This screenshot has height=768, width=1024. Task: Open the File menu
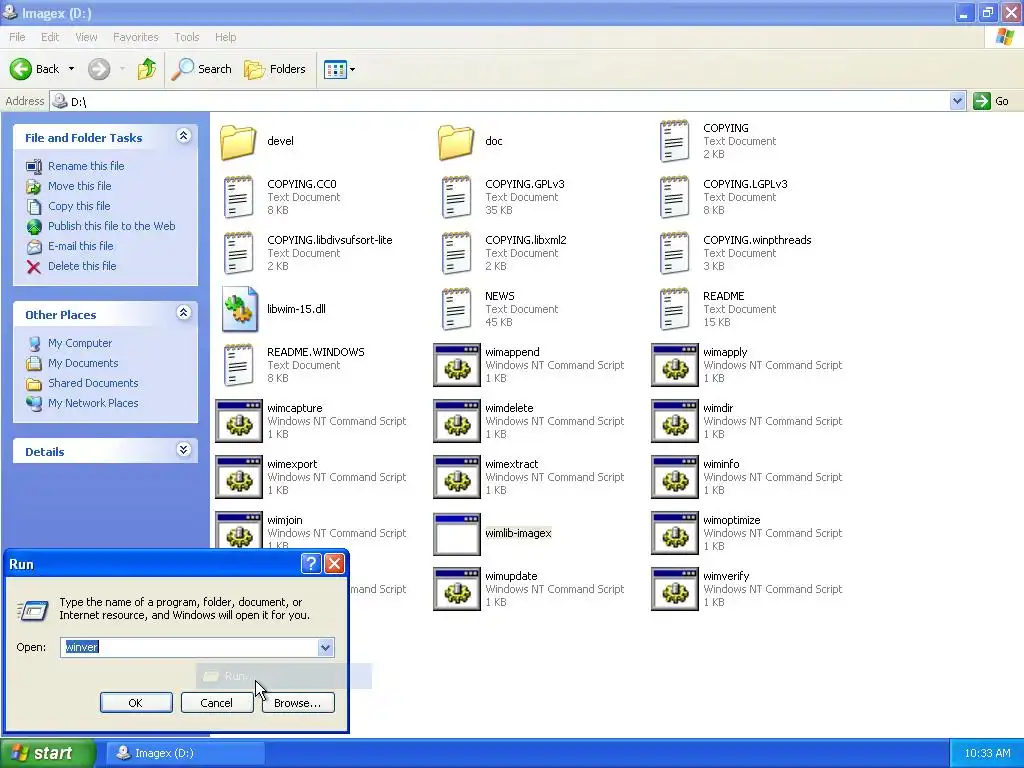coord(17,37)
